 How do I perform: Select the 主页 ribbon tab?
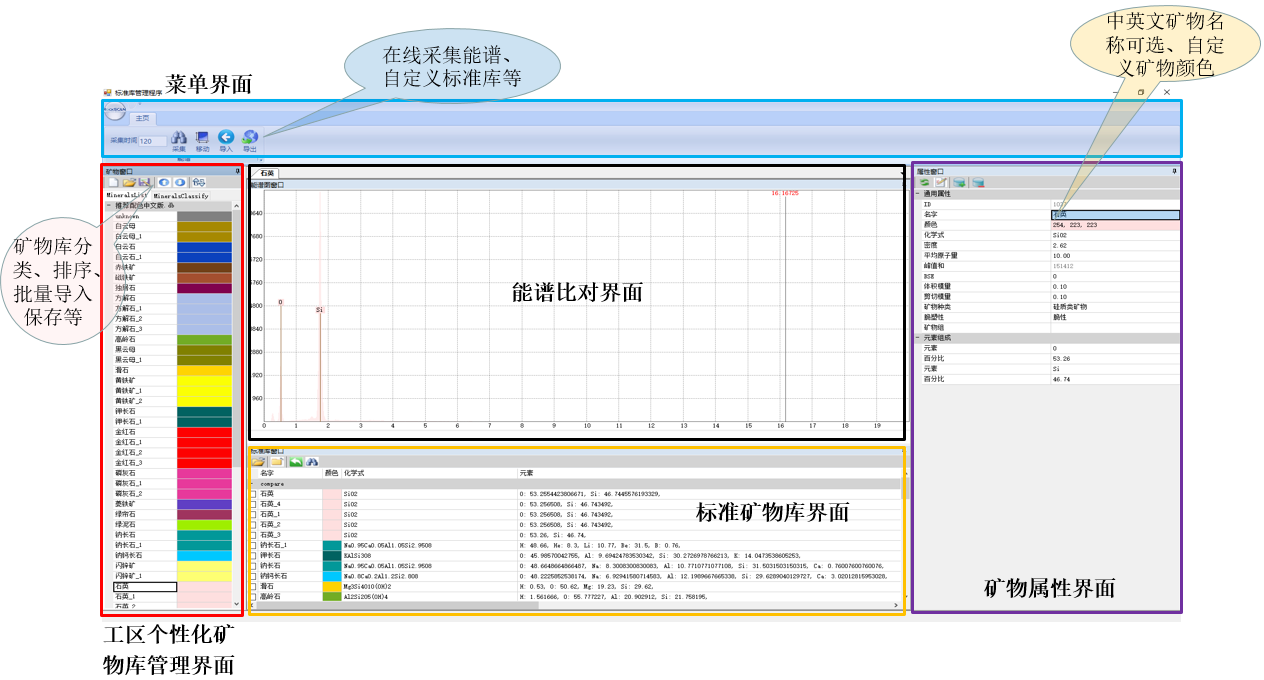click(143, 118)
